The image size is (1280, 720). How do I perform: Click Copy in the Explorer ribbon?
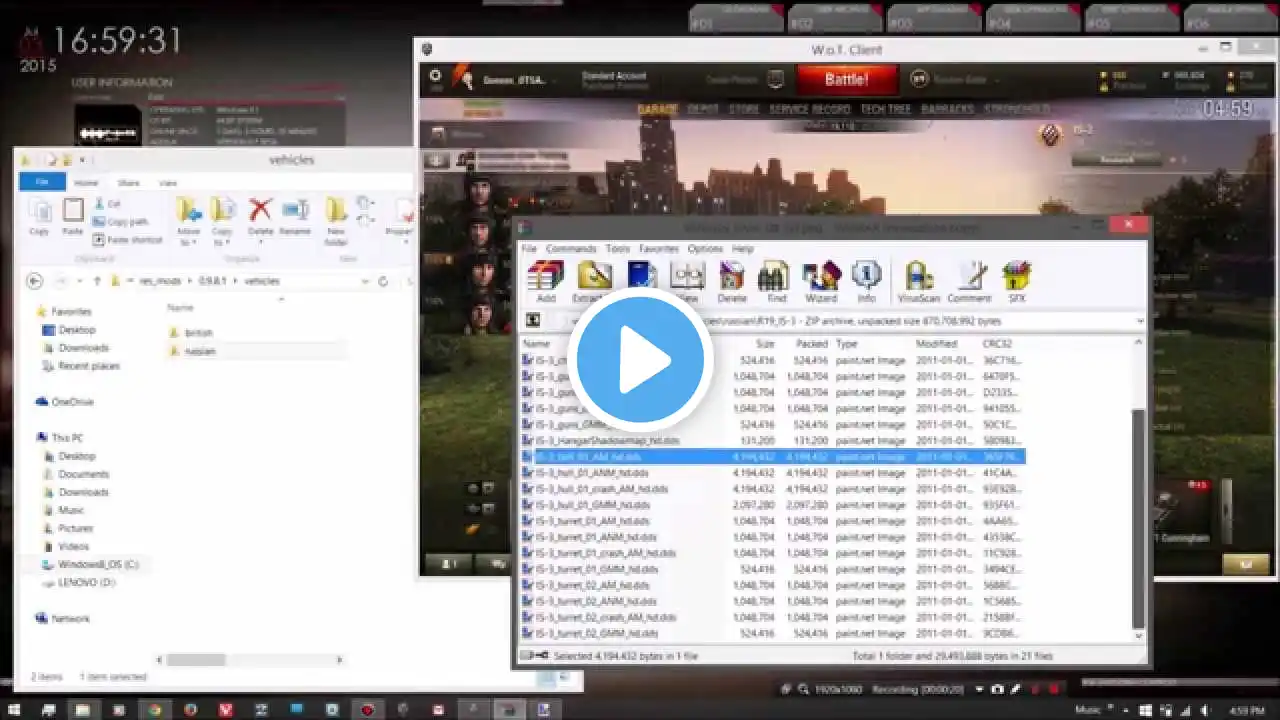tap(39, 216)
